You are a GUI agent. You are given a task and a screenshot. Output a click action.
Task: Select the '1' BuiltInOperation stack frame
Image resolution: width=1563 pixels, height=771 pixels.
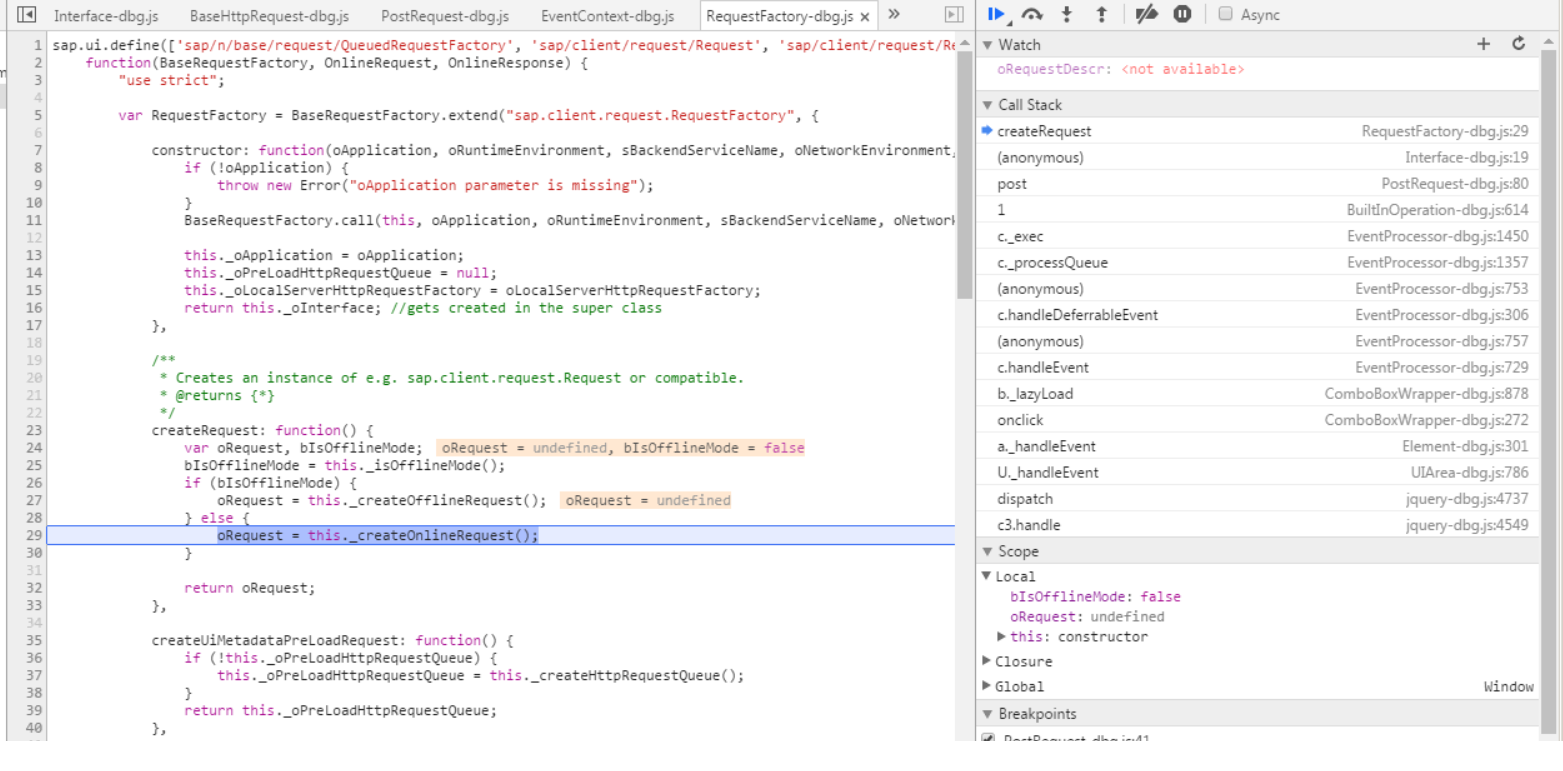click(x=1257, y=210)
